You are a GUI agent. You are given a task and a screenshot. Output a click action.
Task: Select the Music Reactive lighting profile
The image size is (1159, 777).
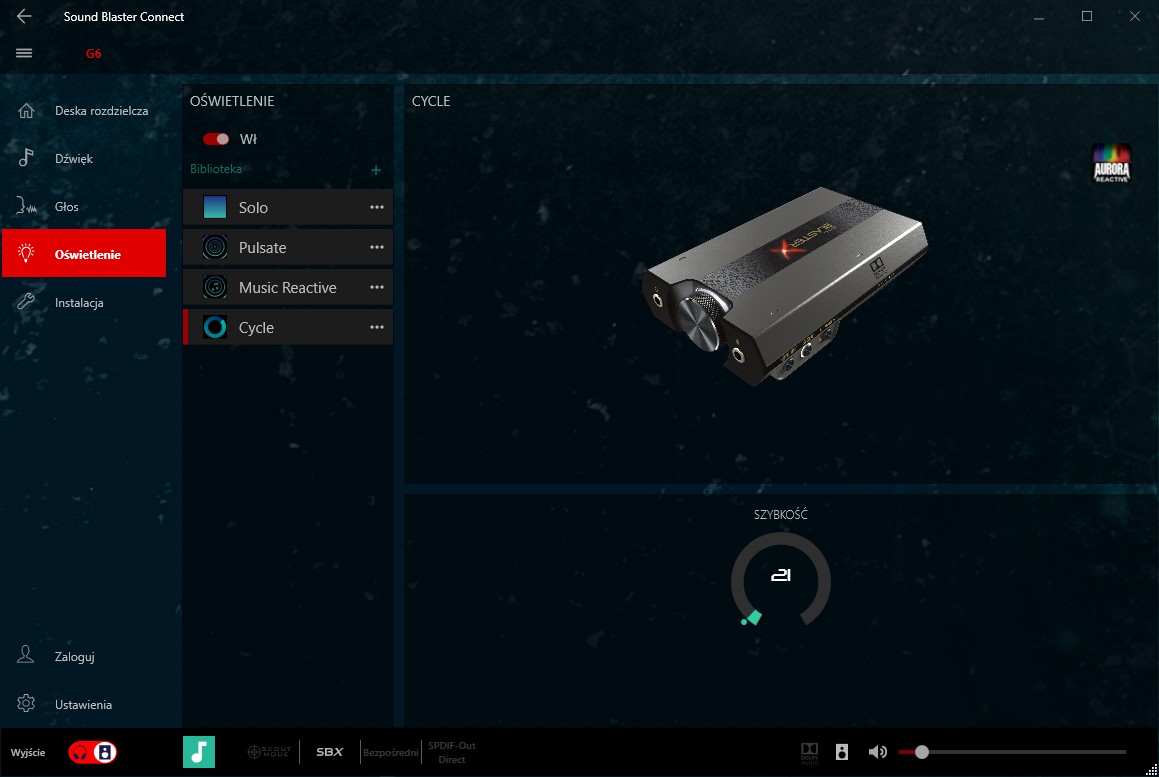click(288, 288)
